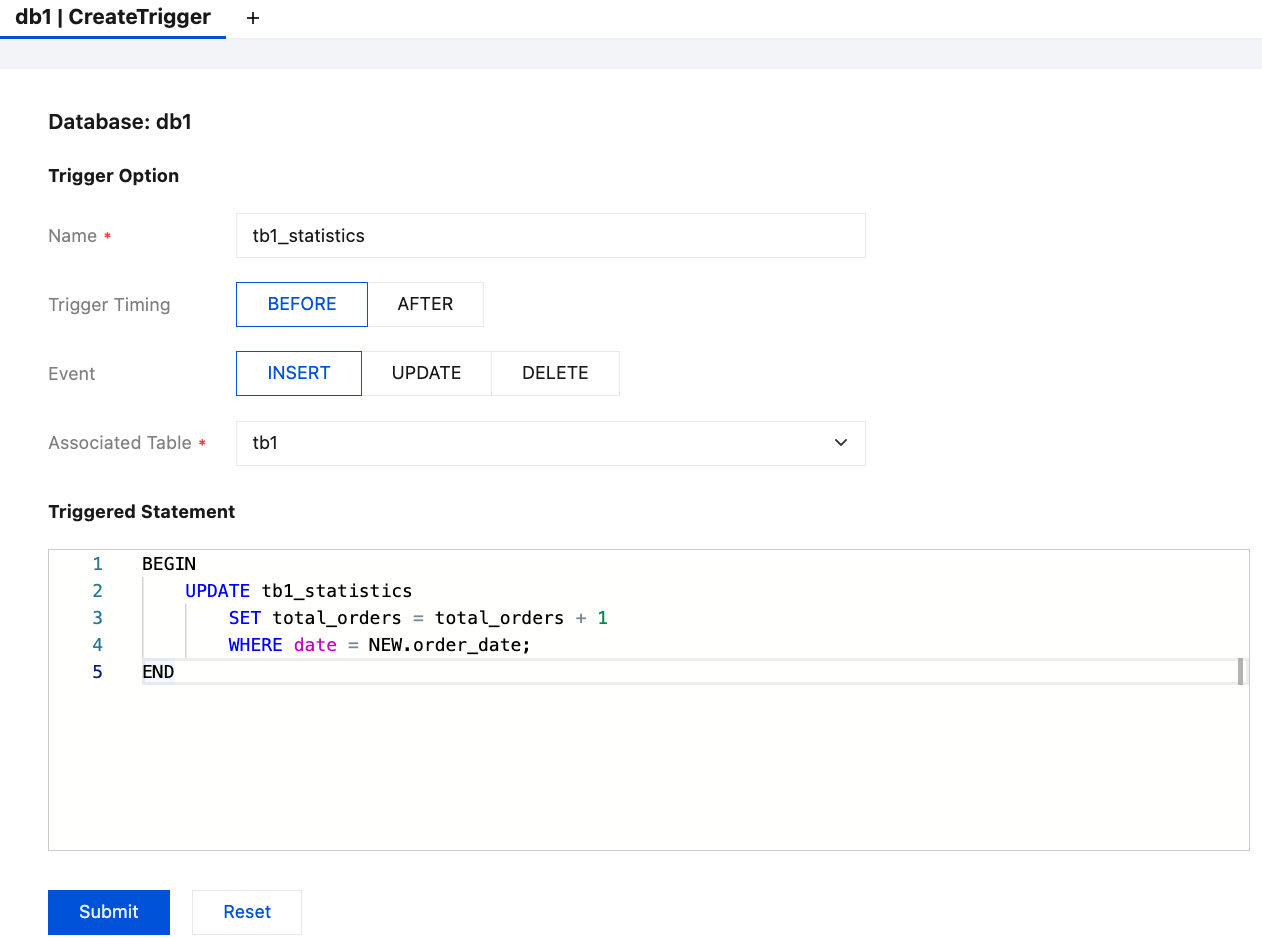Click the WHERE date = NEW.order_date line

[379, 645]
